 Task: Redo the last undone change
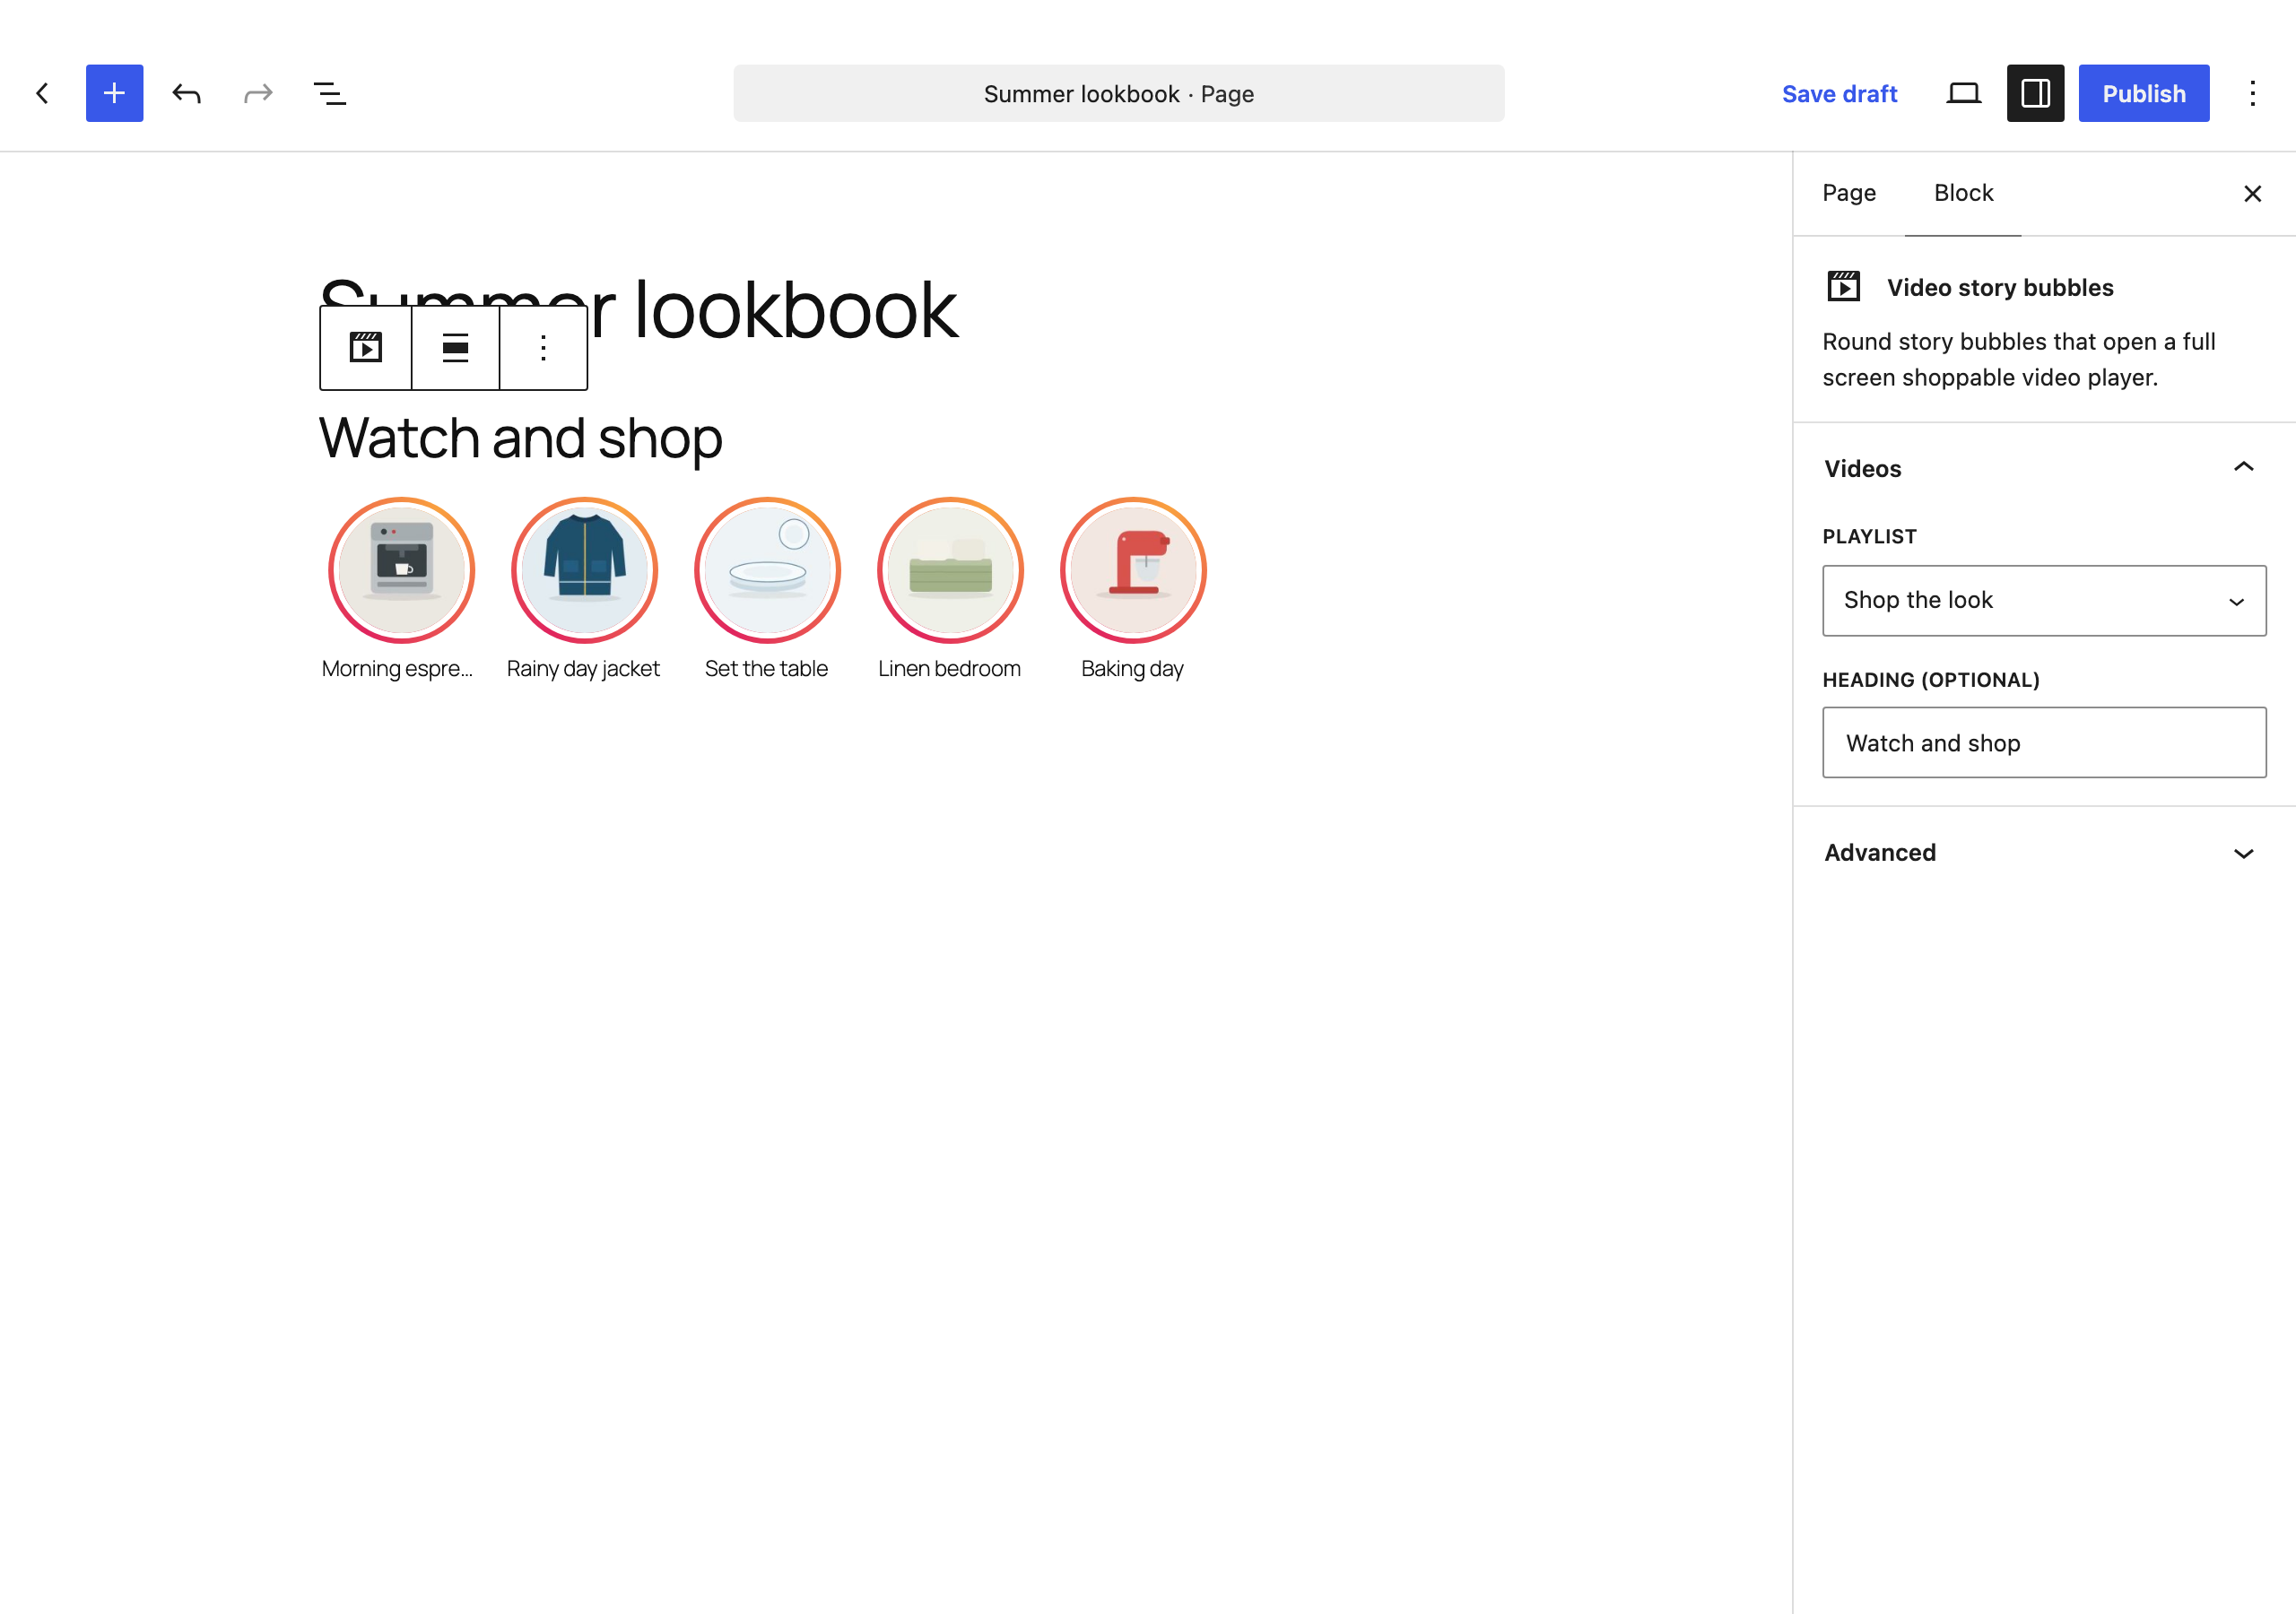click(x=258, y=93)
